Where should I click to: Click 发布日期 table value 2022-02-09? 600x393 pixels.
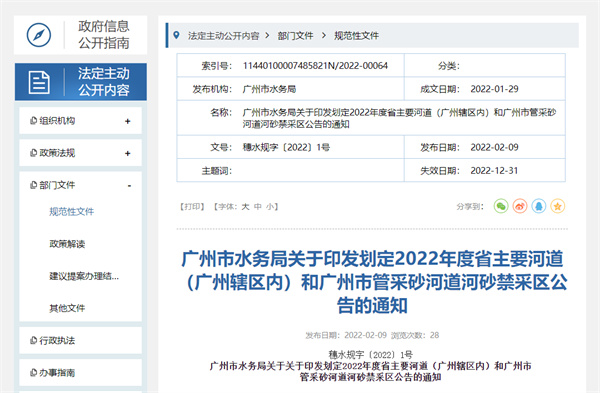coord(494,147)
